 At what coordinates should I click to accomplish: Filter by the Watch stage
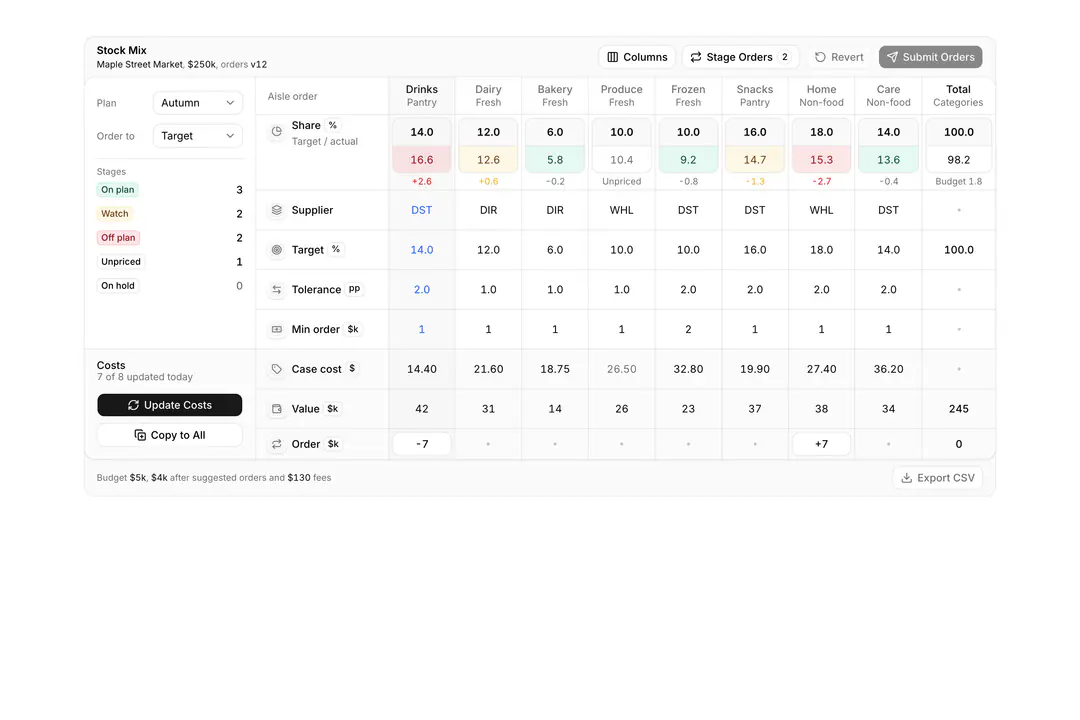(x=114, y=214)
